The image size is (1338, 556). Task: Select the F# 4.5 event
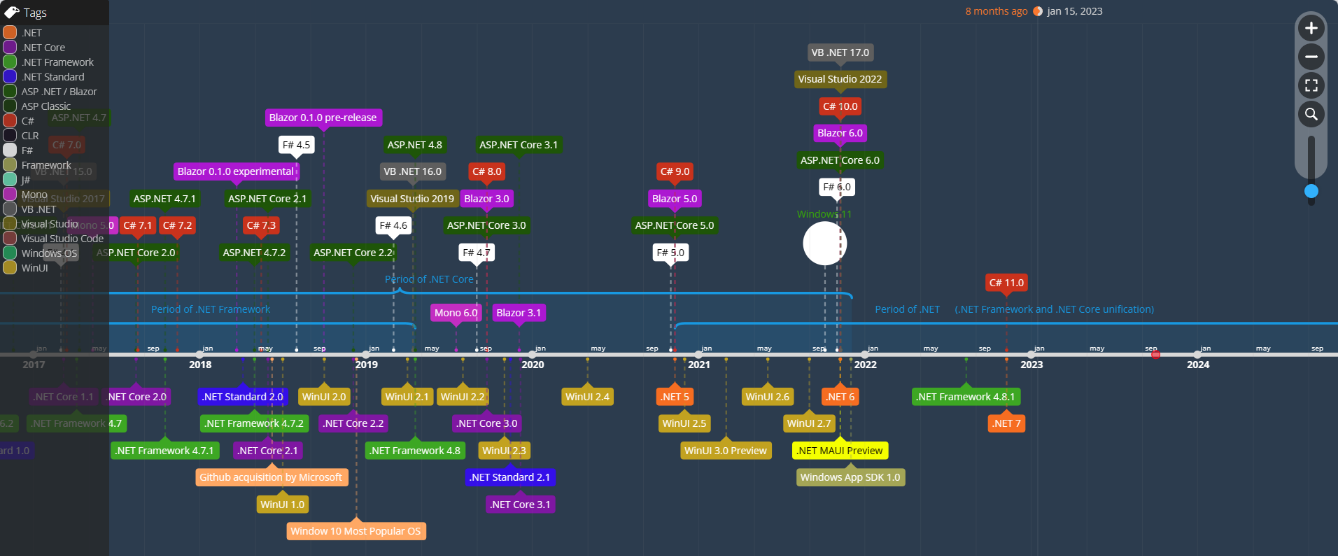(x=297, y=144)
